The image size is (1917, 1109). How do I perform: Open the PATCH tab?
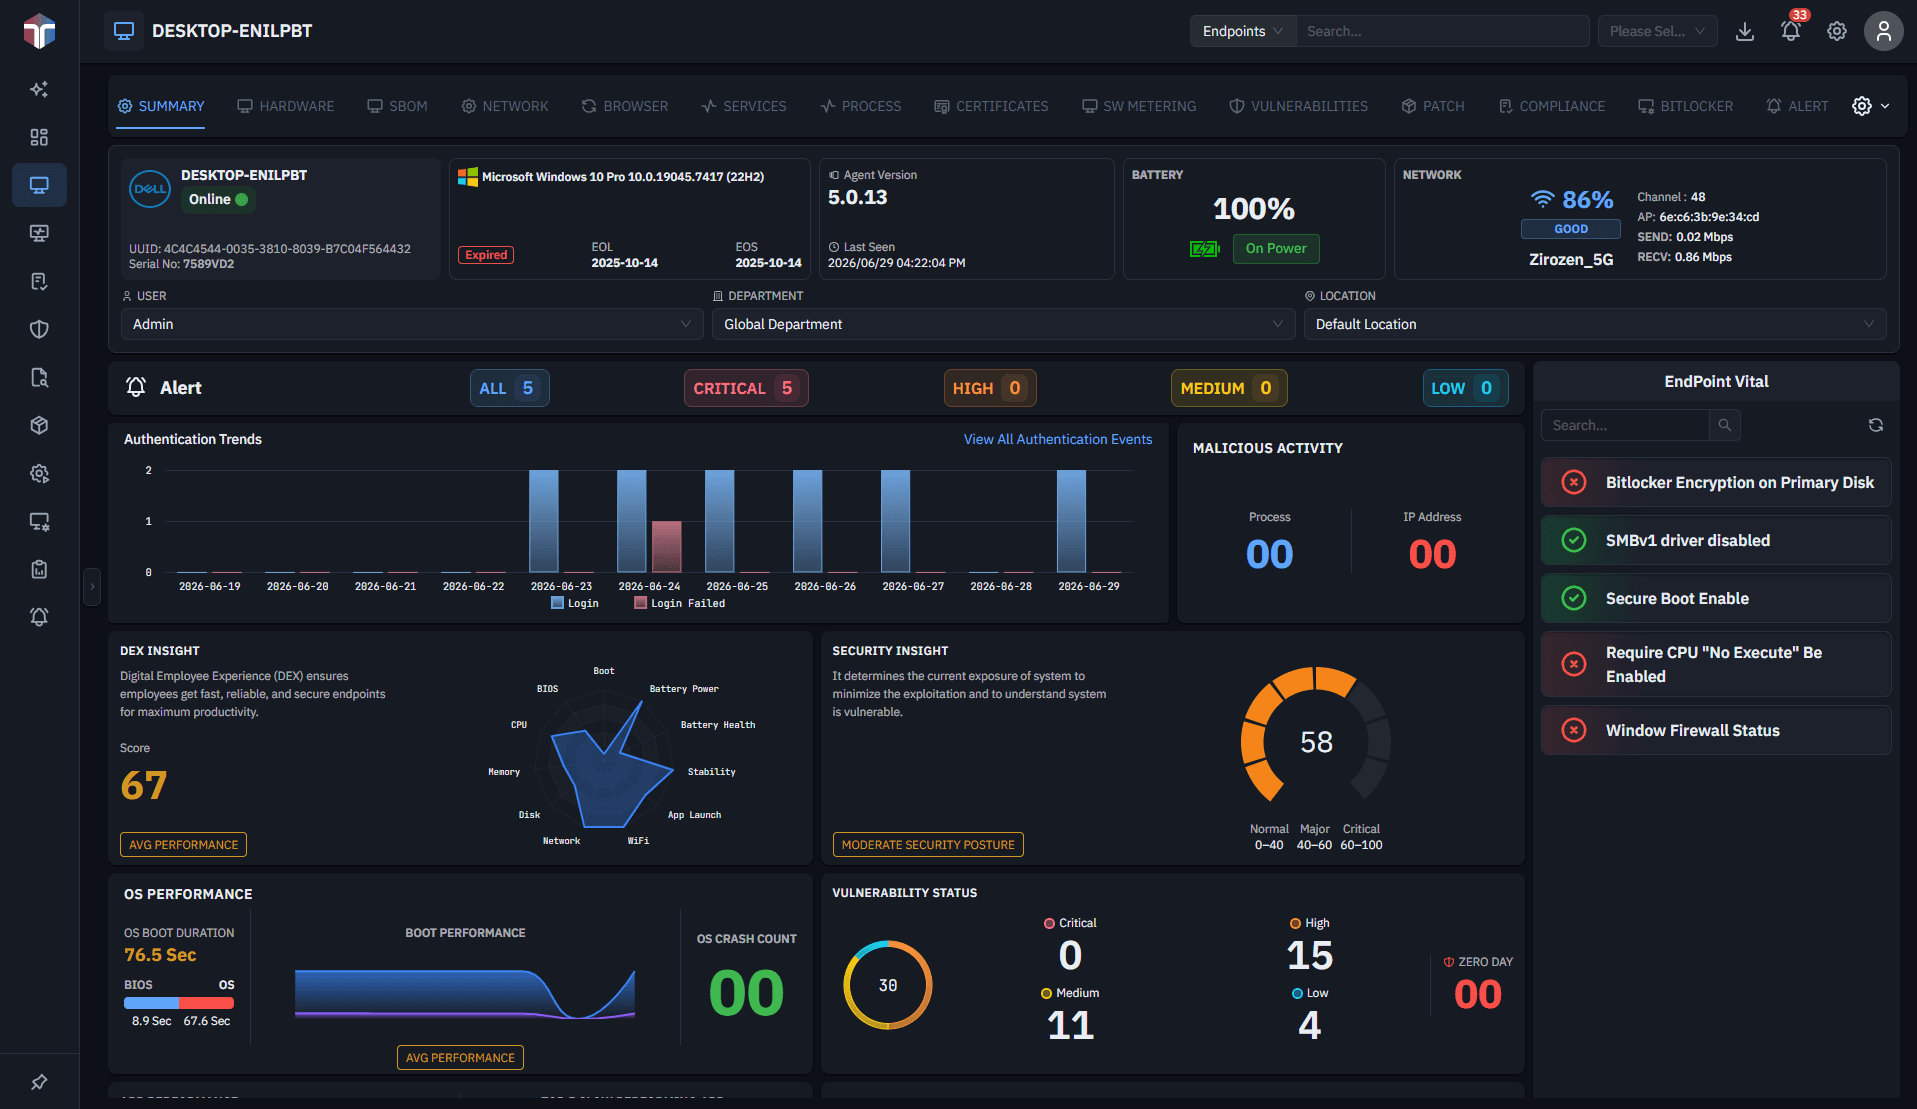1433,106
